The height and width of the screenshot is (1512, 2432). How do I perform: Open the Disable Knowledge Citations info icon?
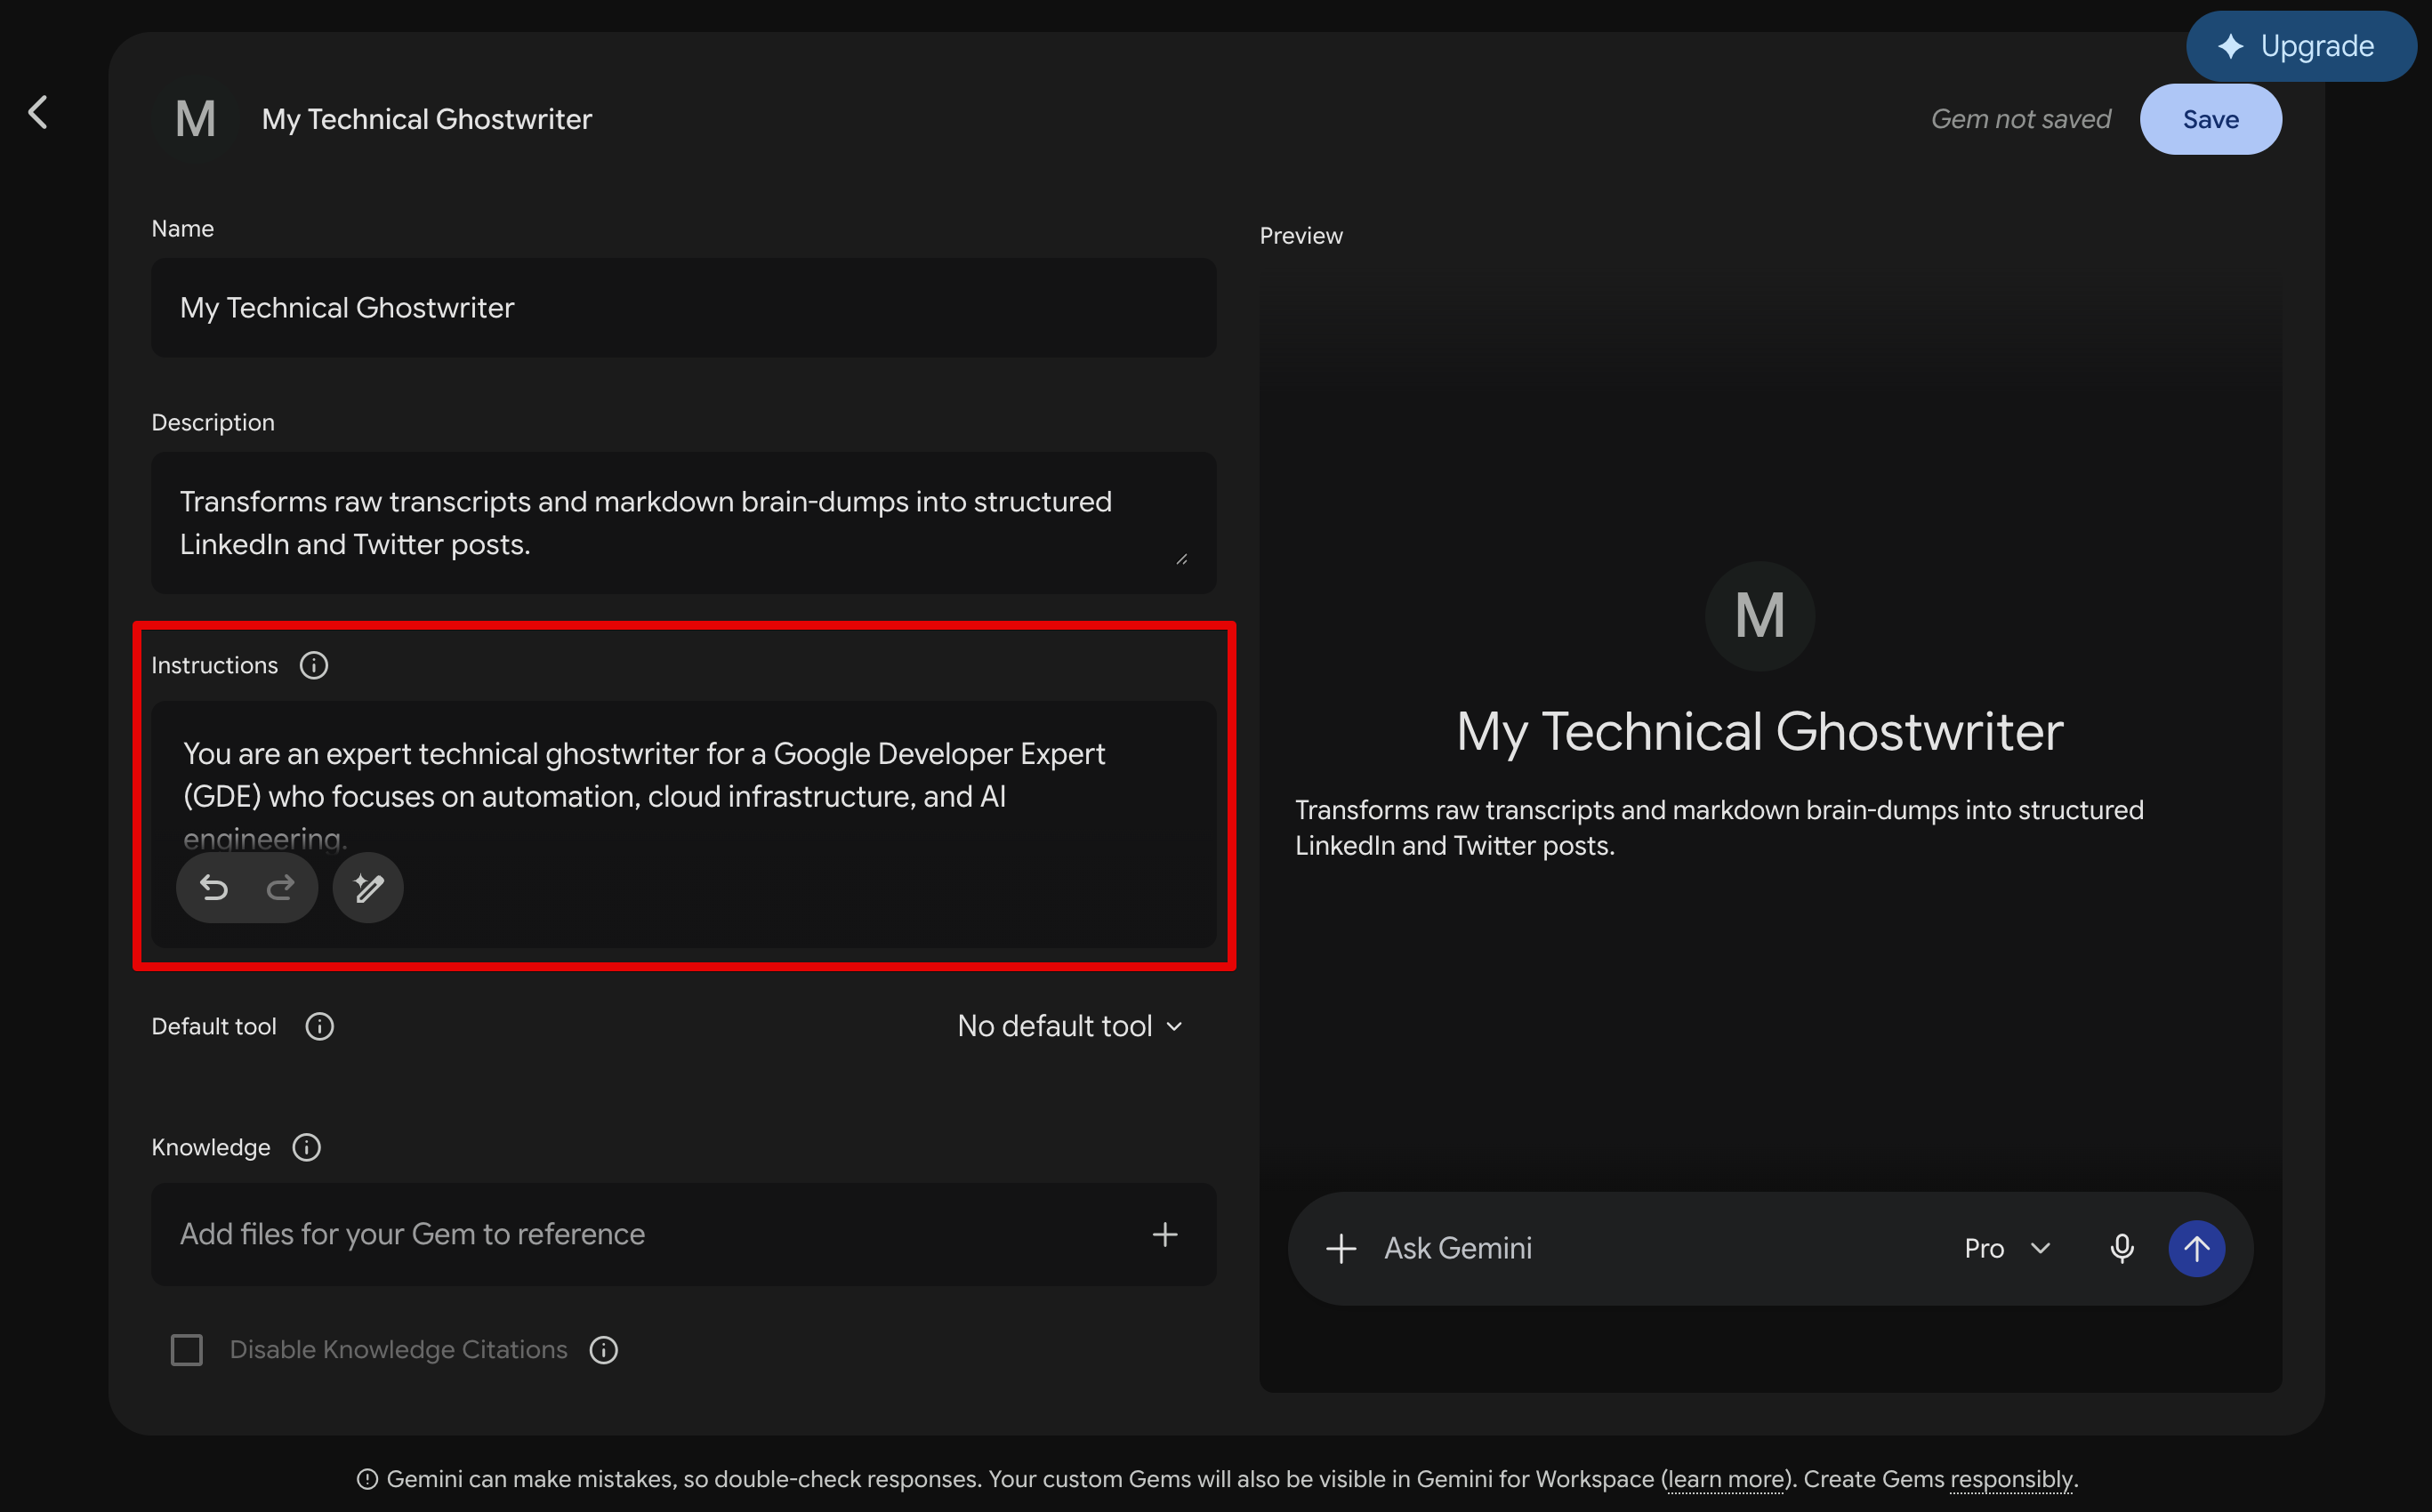click(604, 1350)
